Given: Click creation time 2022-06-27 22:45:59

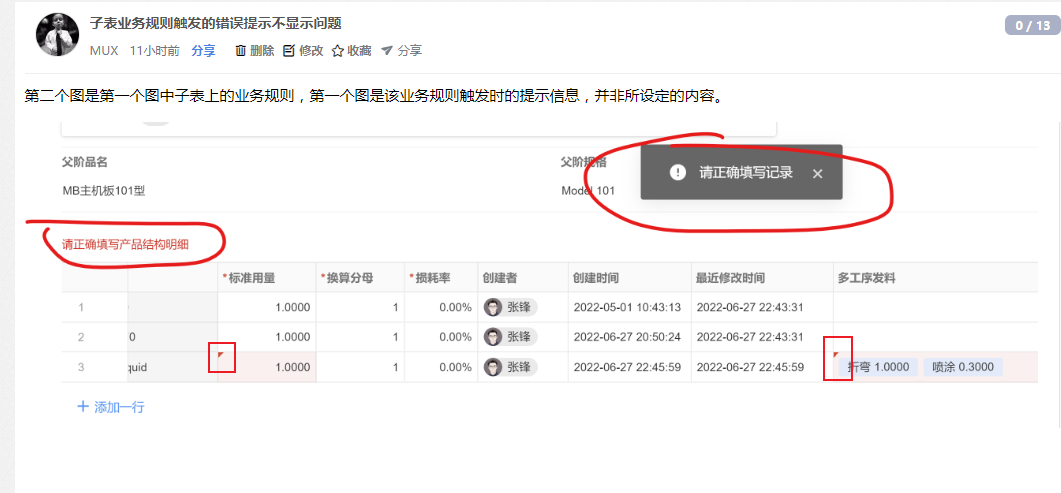Looking at the screenshot, I should point(627,367).
